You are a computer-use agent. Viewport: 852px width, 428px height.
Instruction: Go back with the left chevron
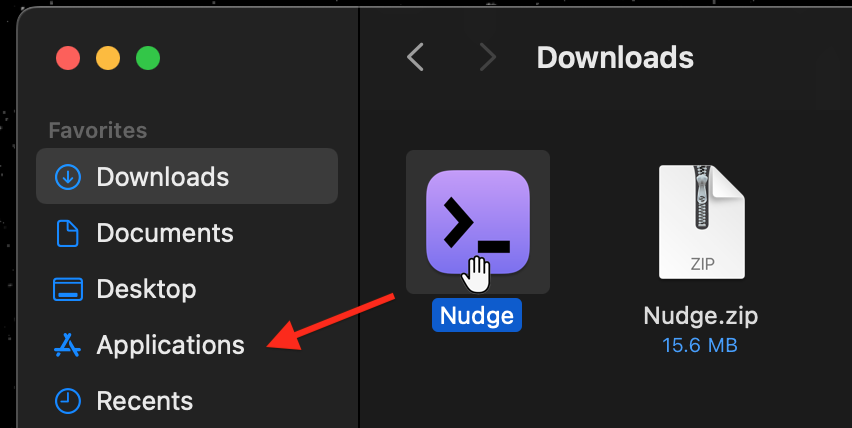coord(415,57)
